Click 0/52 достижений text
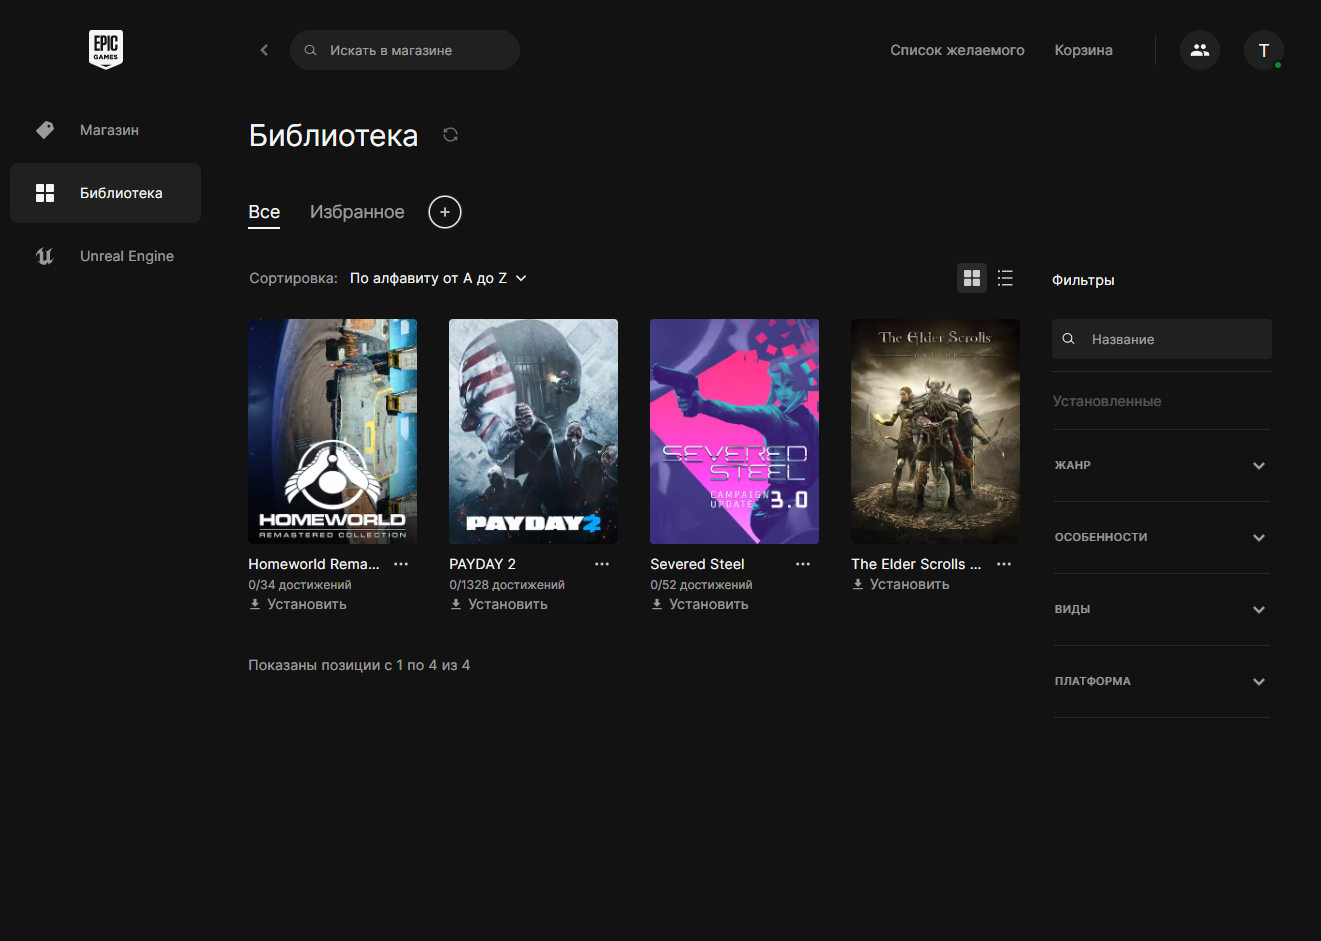 point(701,585)
